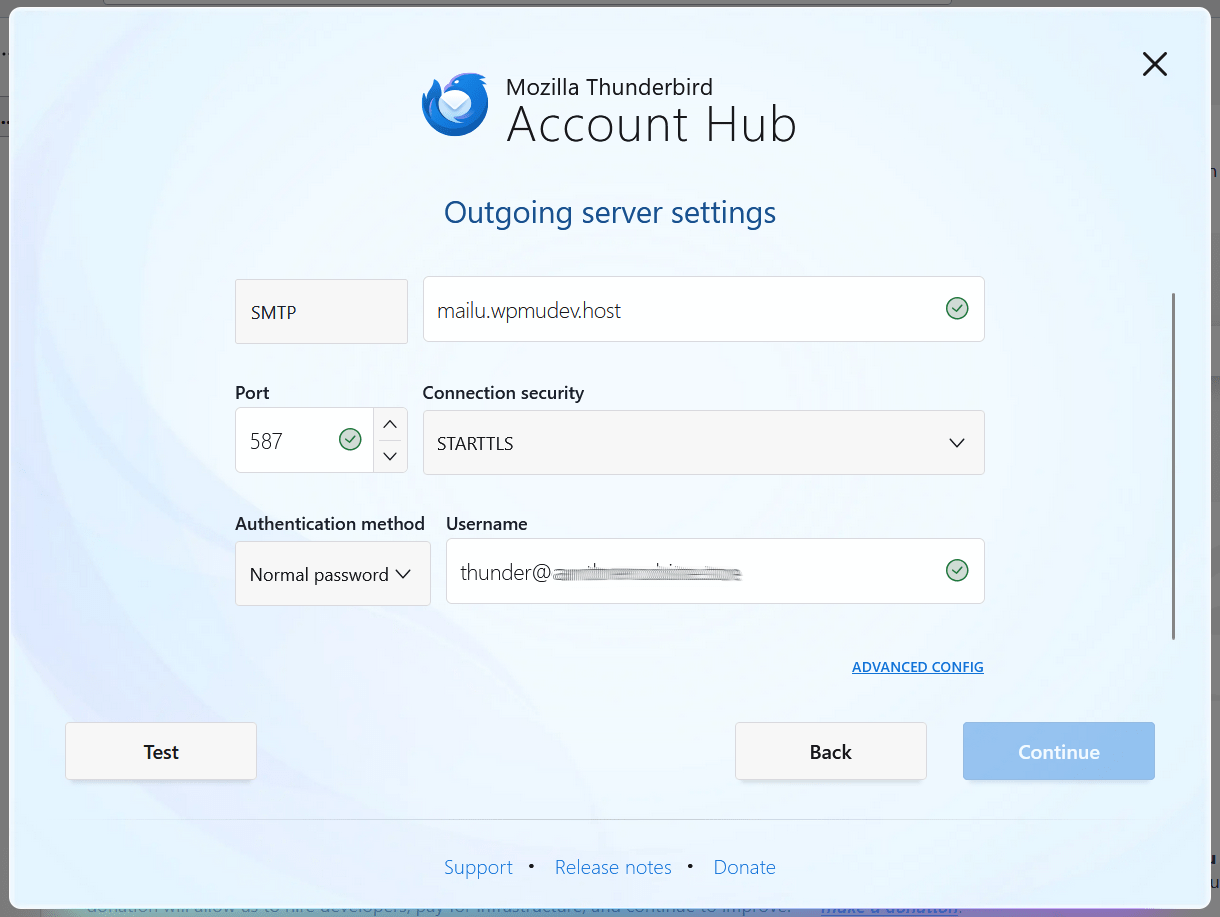1220x917 pixels.
Task: Click the green validation checkmark inside the Port field
Action: pyautogui.click(x=350, y=439)
